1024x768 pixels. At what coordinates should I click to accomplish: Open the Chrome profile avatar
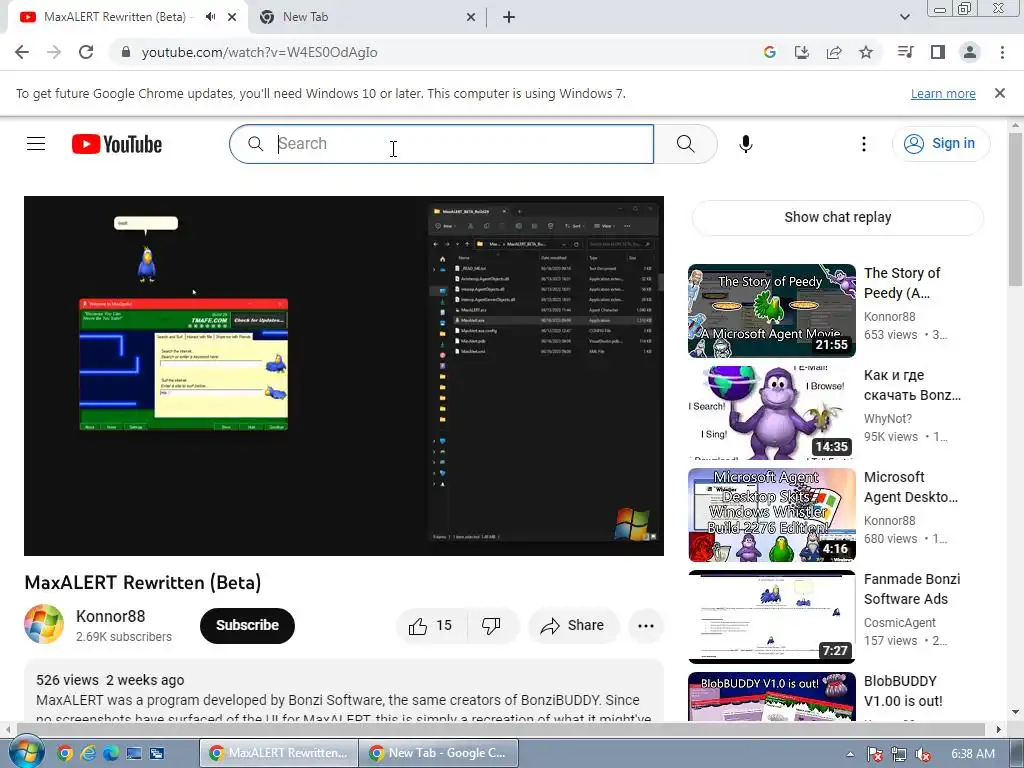(970, 52)
